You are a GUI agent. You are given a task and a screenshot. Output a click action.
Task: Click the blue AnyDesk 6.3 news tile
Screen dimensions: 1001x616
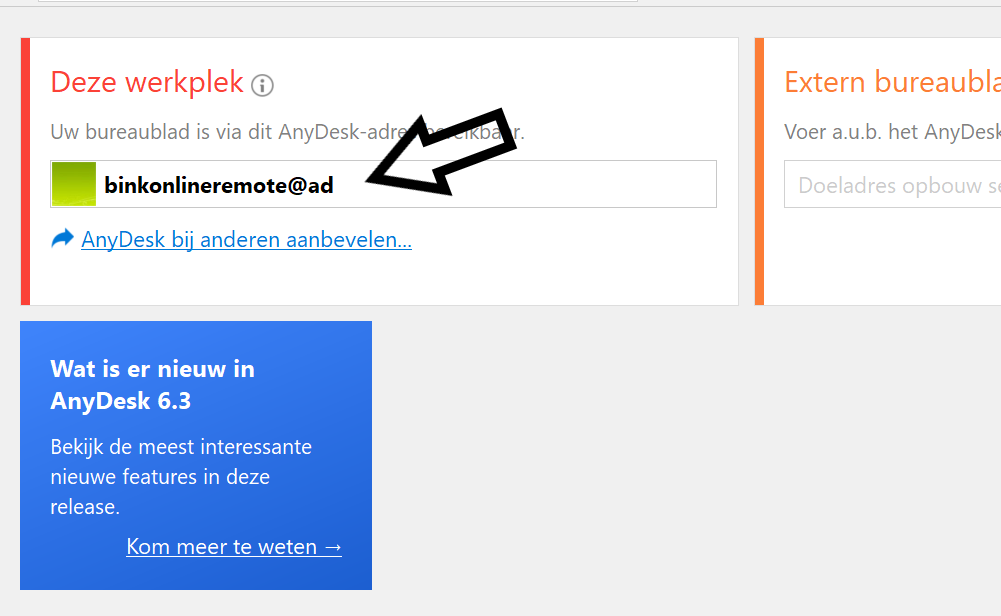click(x=196, y=455)
